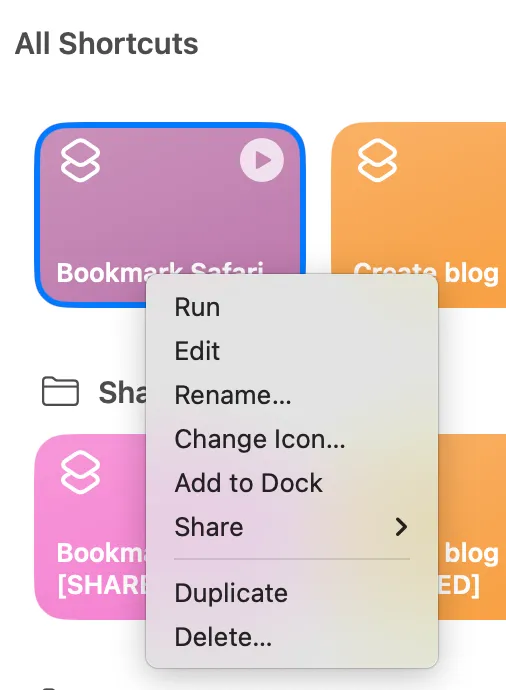The image size is (506, 690).
Task: Choose Run from the context menu
Action: tap(292, 307)
